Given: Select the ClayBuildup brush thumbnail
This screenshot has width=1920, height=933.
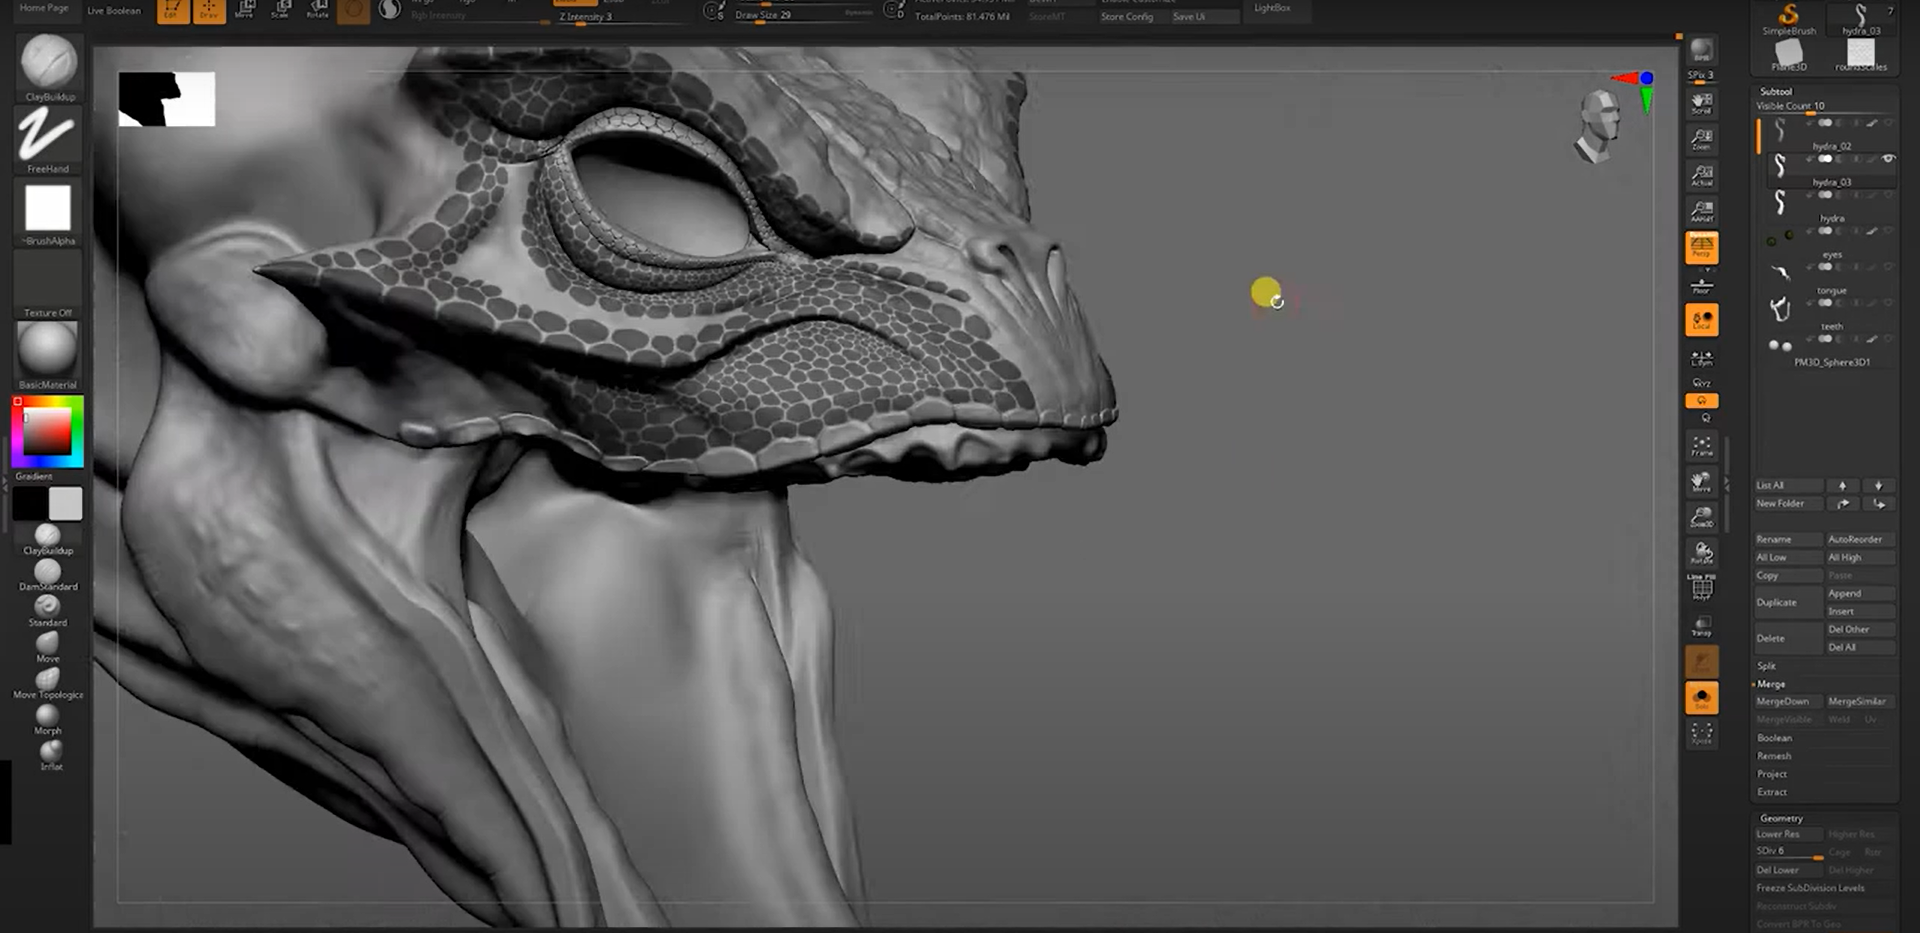Looking at the screenshot, I should 48,62.
